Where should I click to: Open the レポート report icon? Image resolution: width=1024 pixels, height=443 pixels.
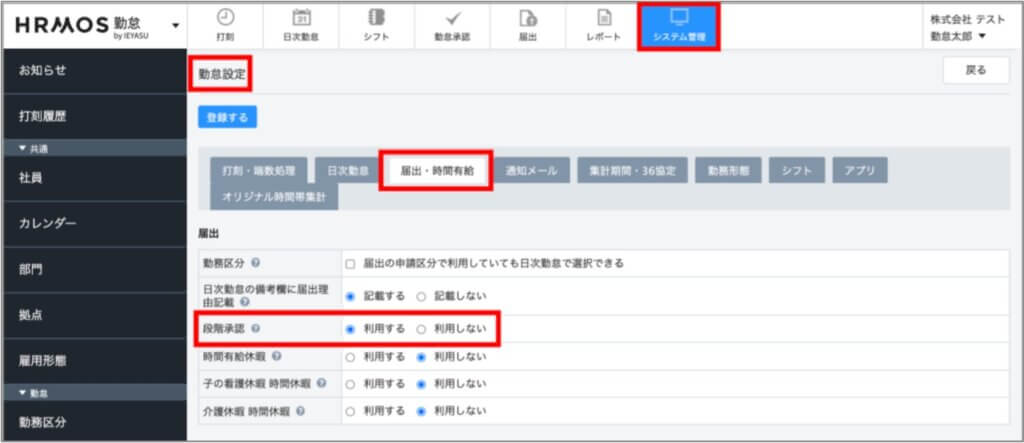pos(603,18)
